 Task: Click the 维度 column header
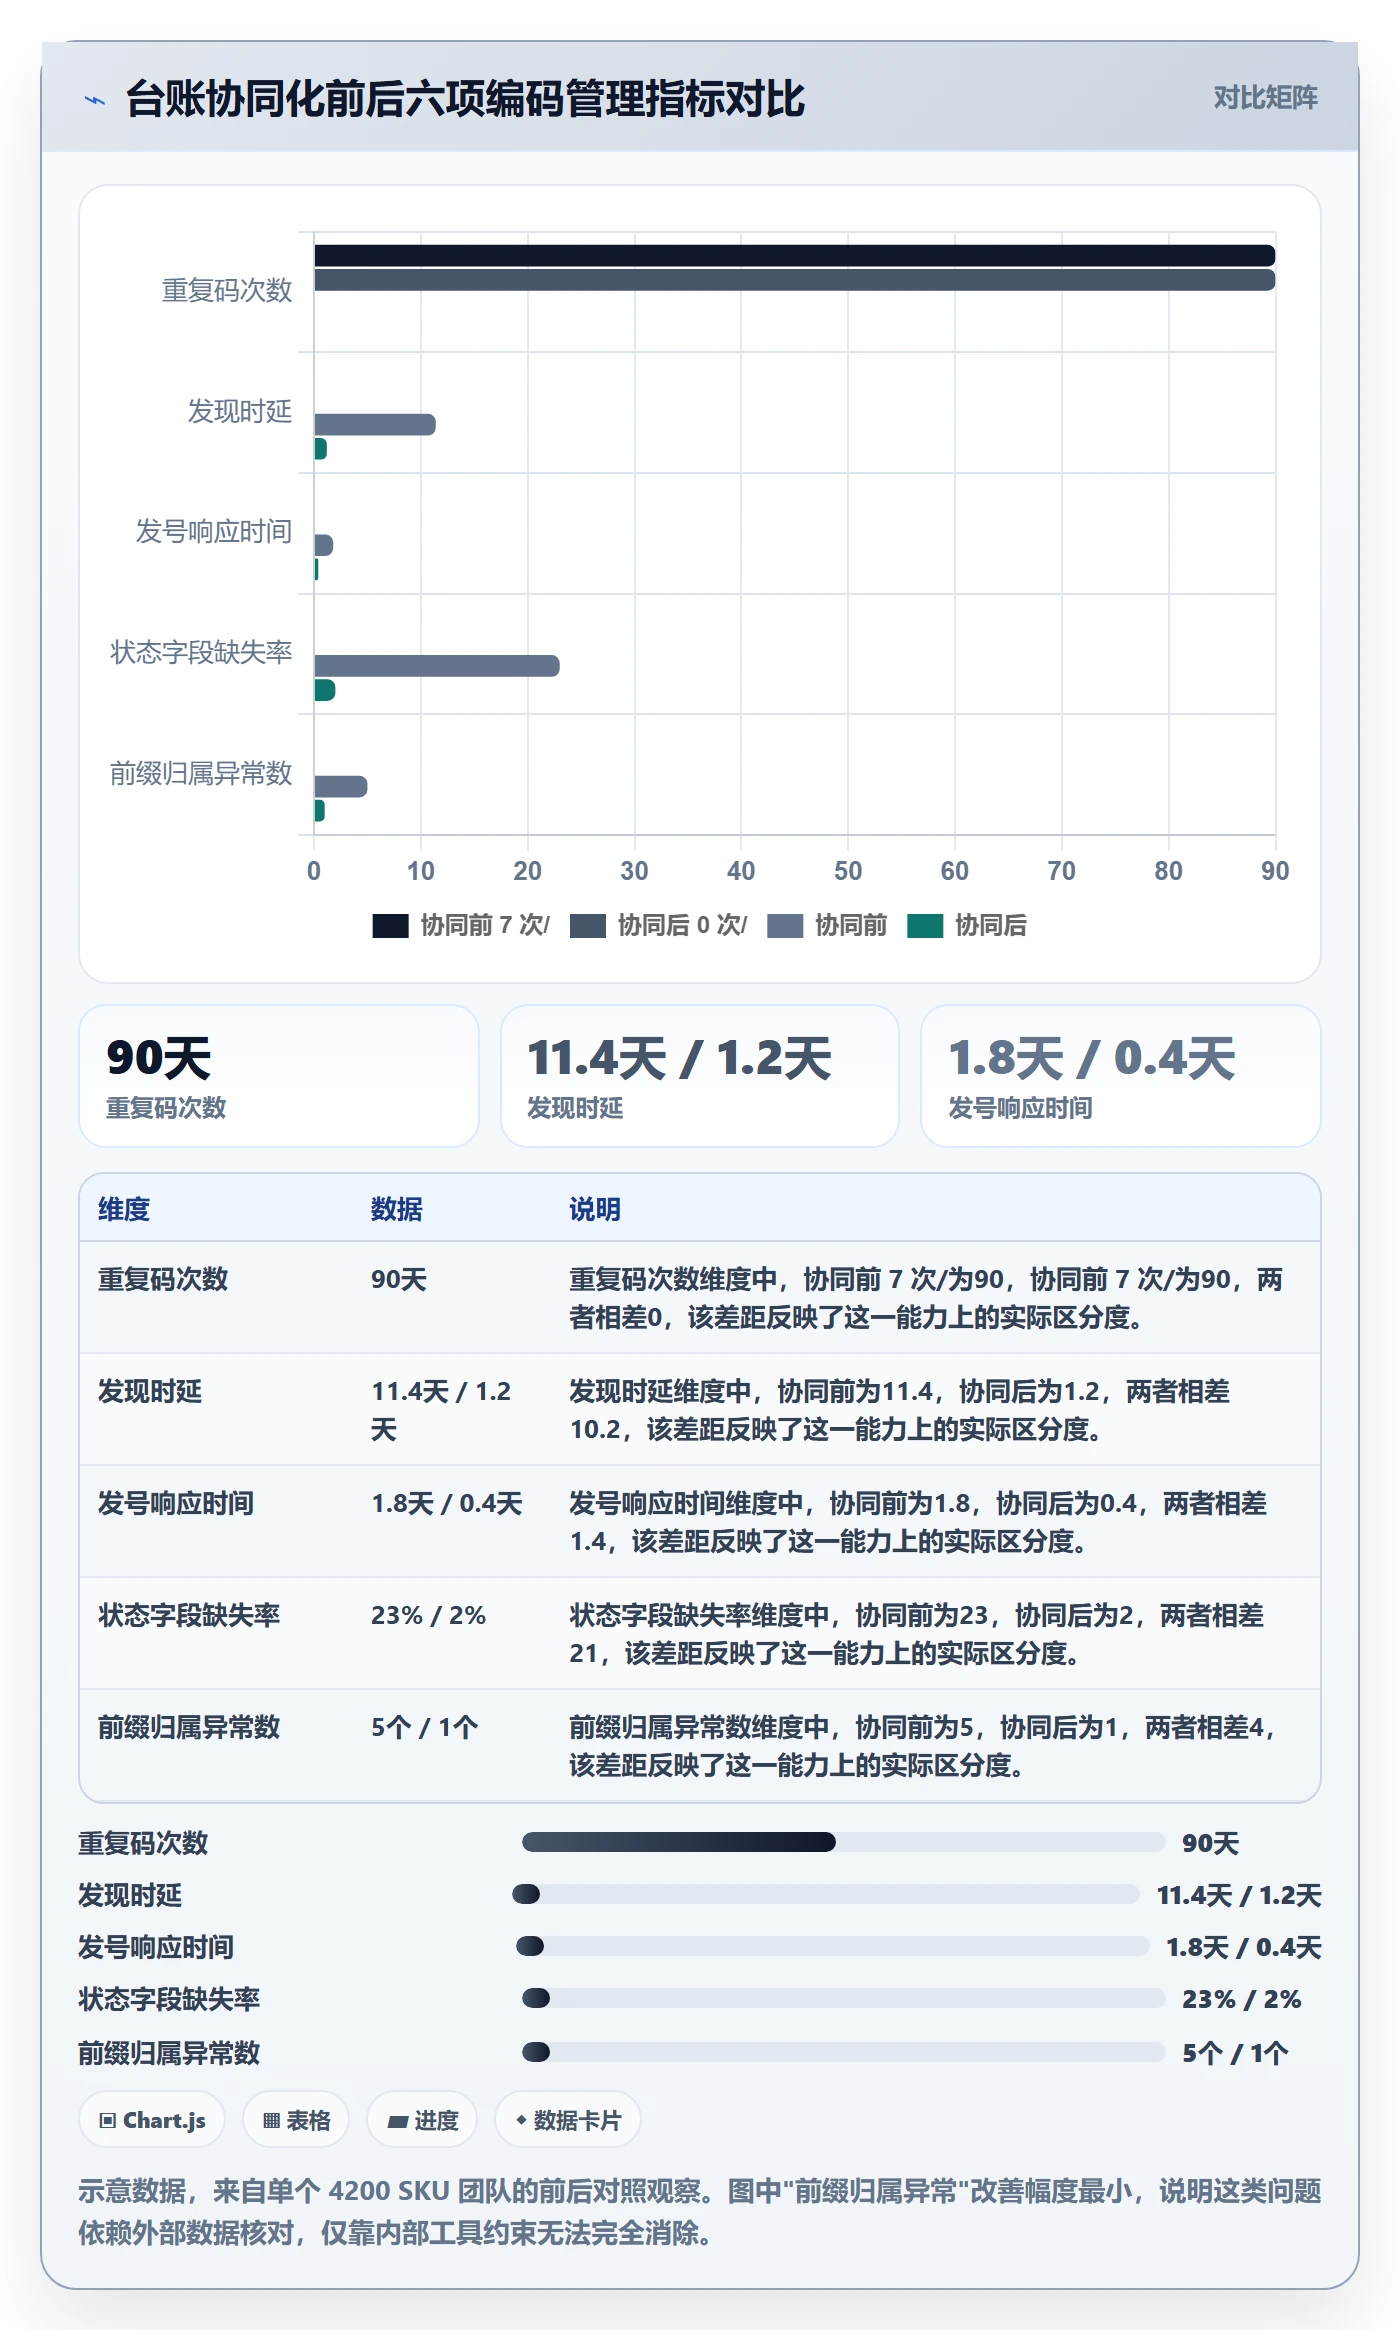point(124,1209)
